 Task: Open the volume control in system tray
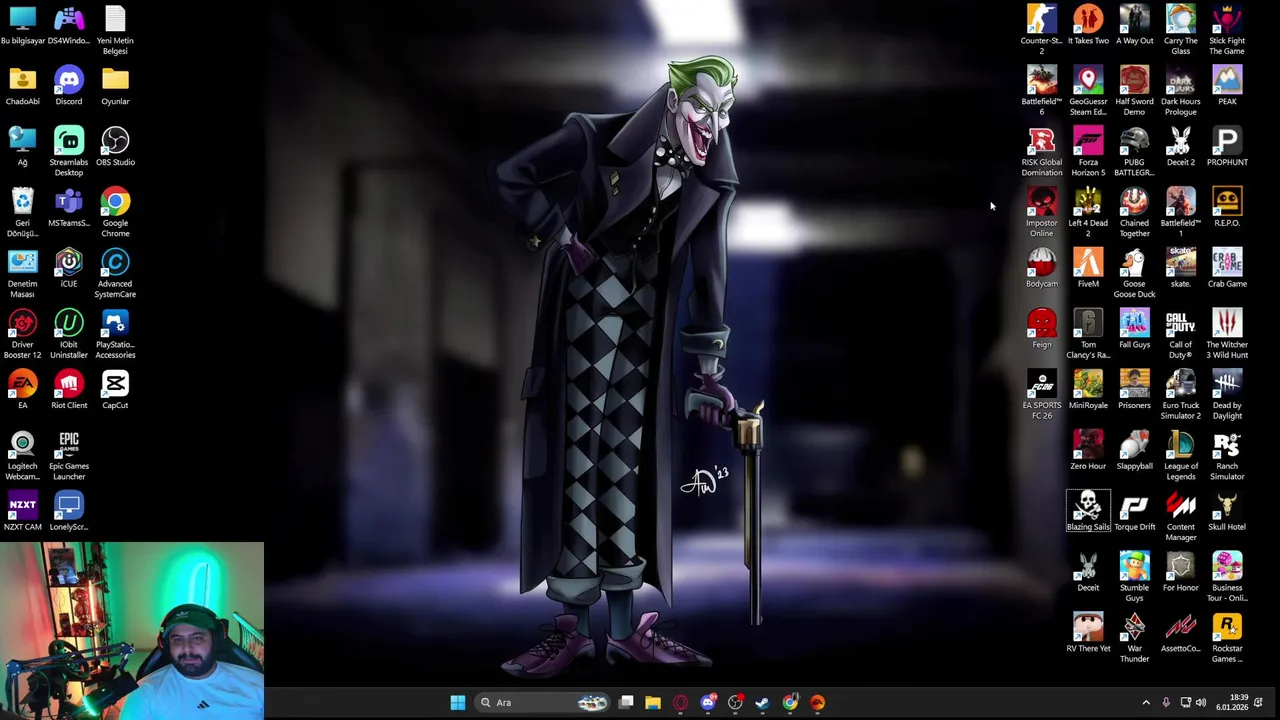click(x=1201, y=702)
